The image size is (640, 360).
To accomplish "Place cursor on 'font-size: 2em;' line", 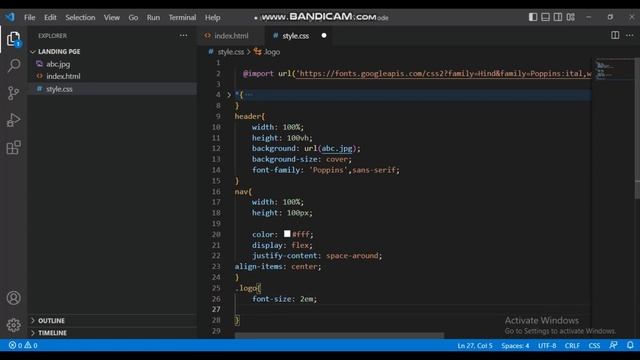I will [284, 299].
